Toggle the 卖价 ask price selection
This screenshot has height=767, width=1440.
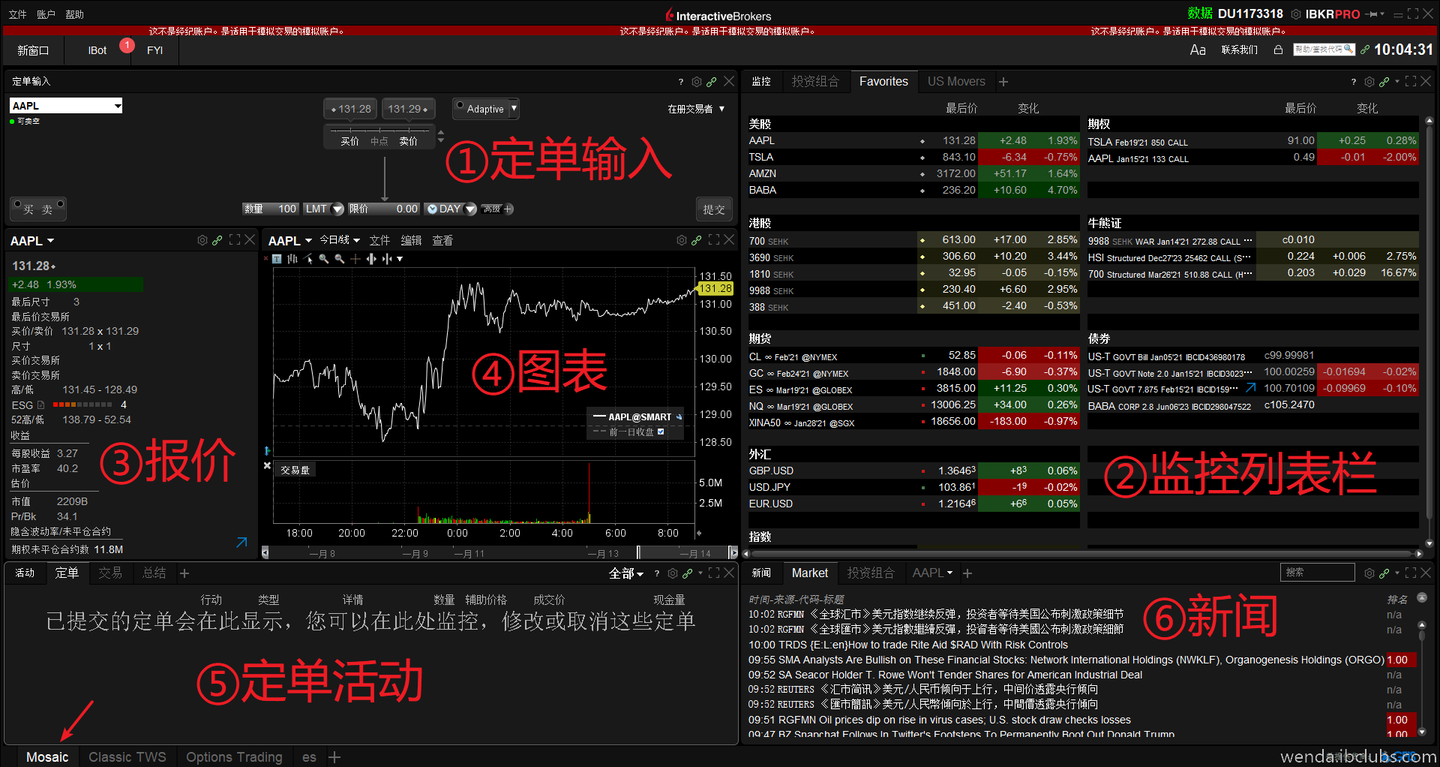tap(409, 141)
